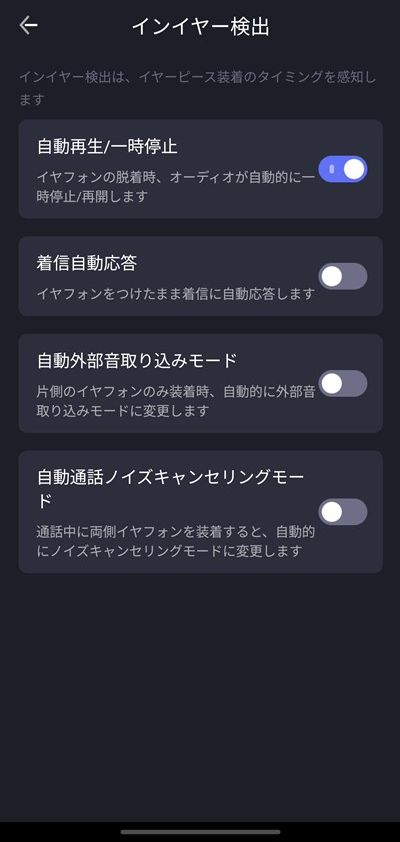Tap the 自動外部音取り込みモード heading label

point(137,361)
